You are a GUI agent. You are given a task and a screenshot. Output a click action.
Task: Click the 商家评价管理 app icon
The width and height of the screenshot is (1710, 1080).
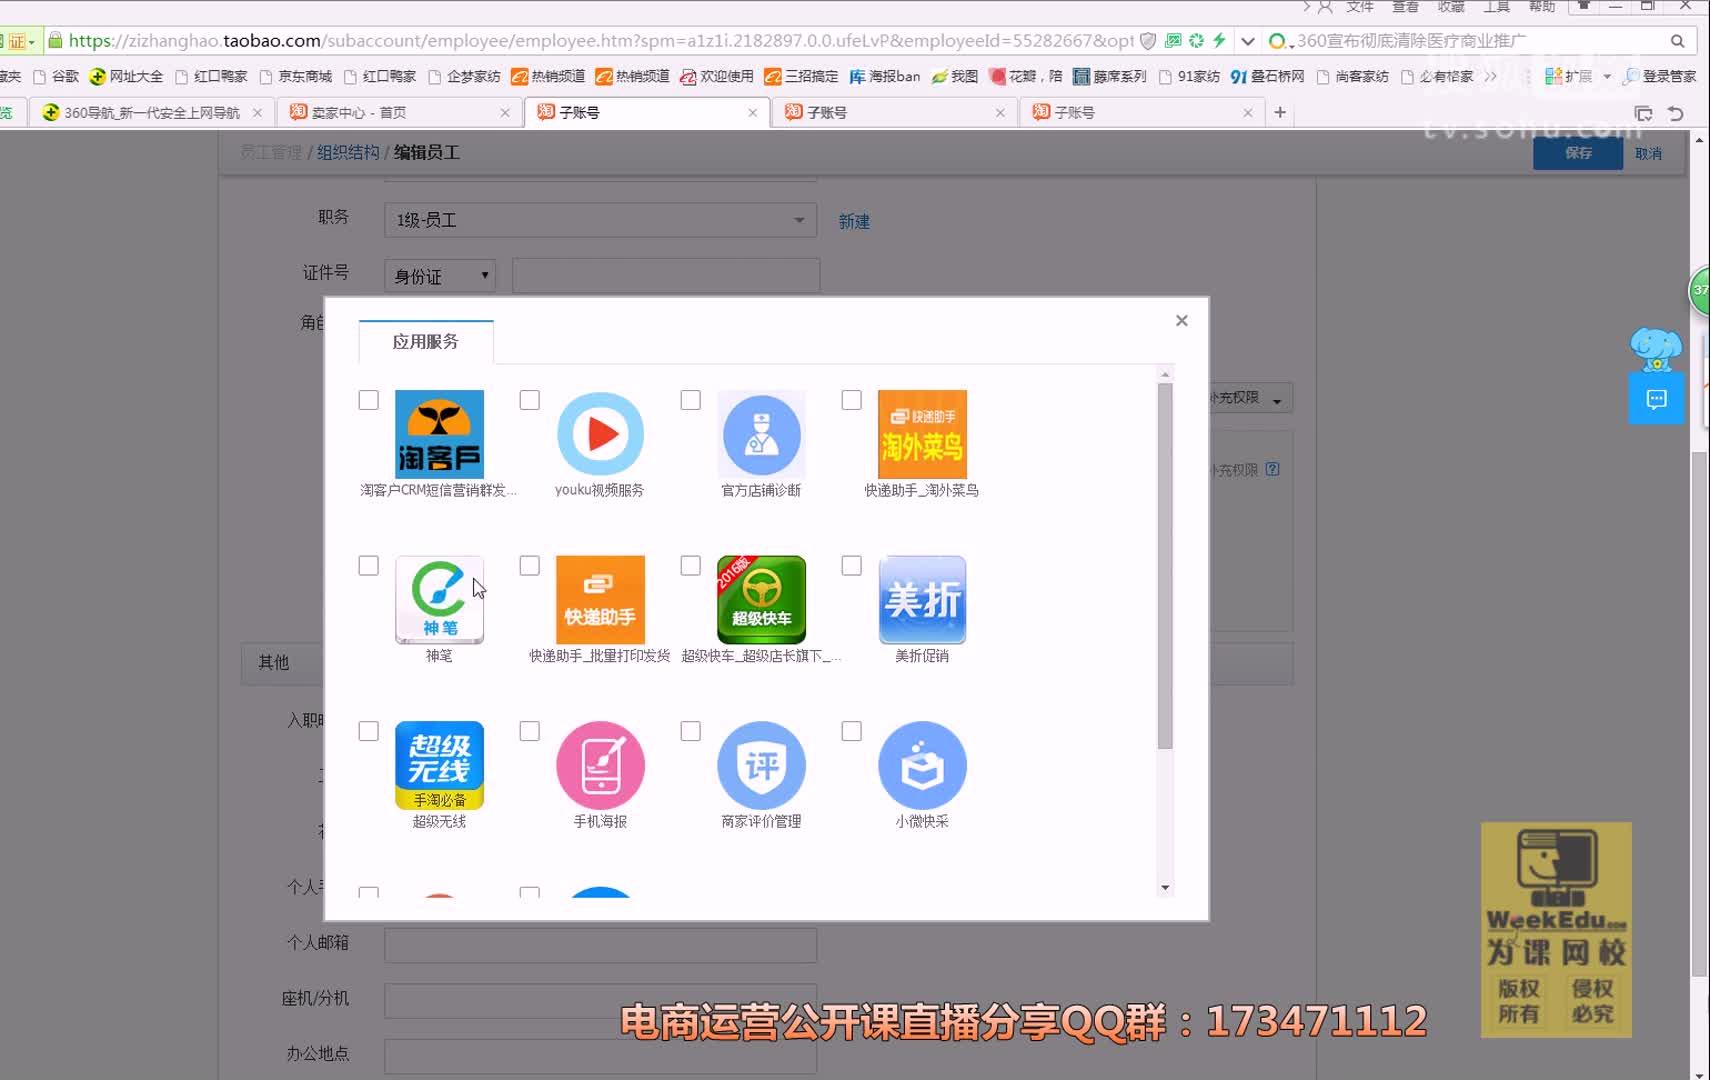[x=761, y=765]
